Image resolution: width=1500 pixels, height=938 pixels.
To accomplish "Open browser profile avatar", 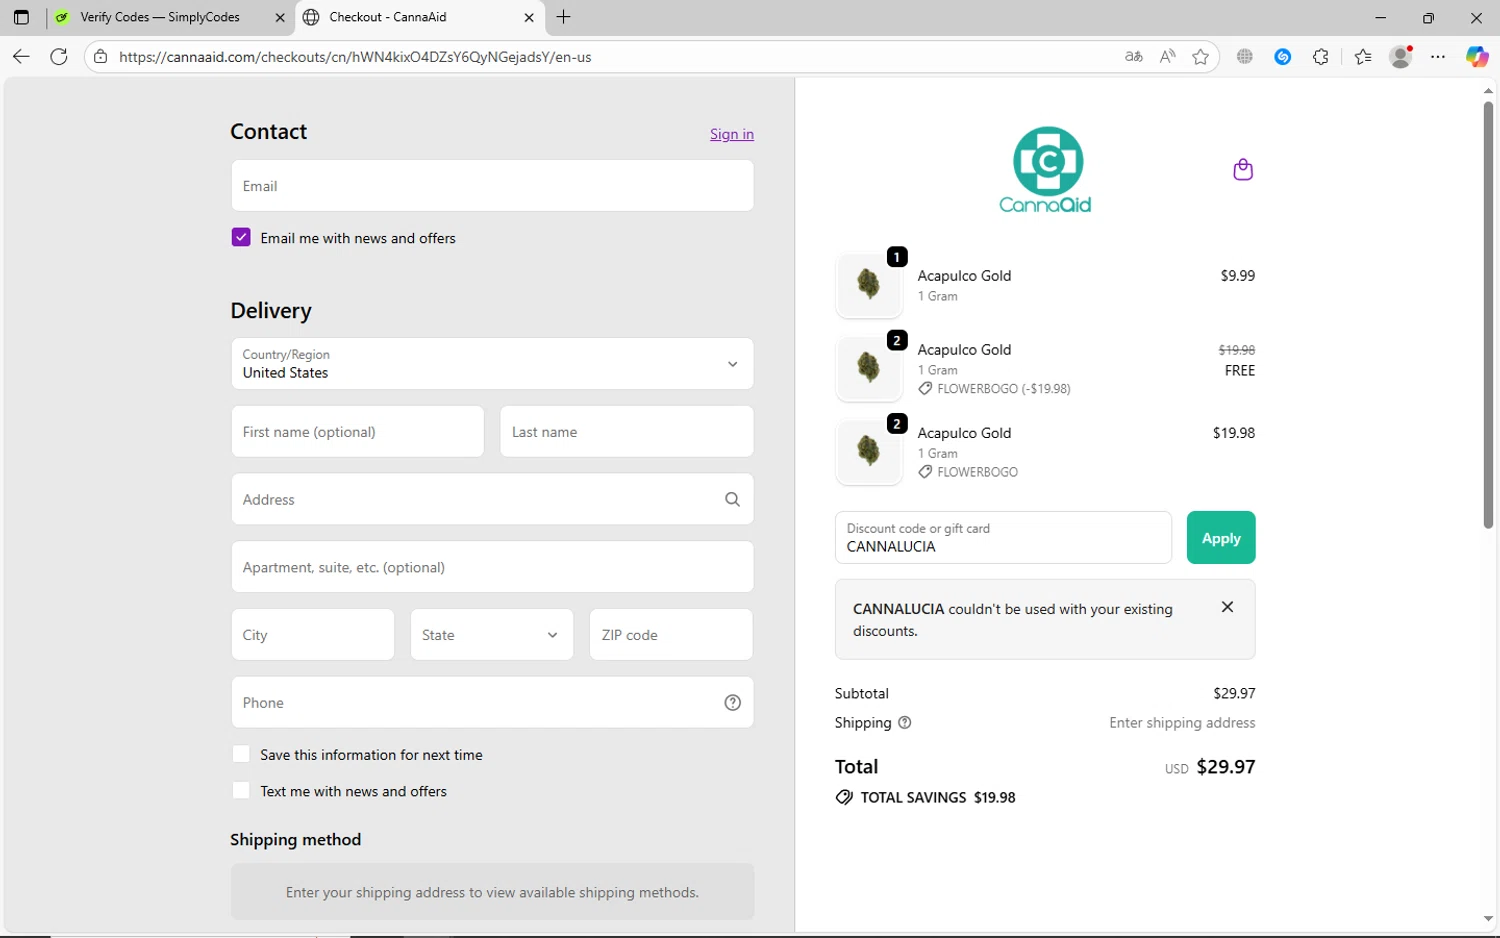I will tap(1401, 57).
